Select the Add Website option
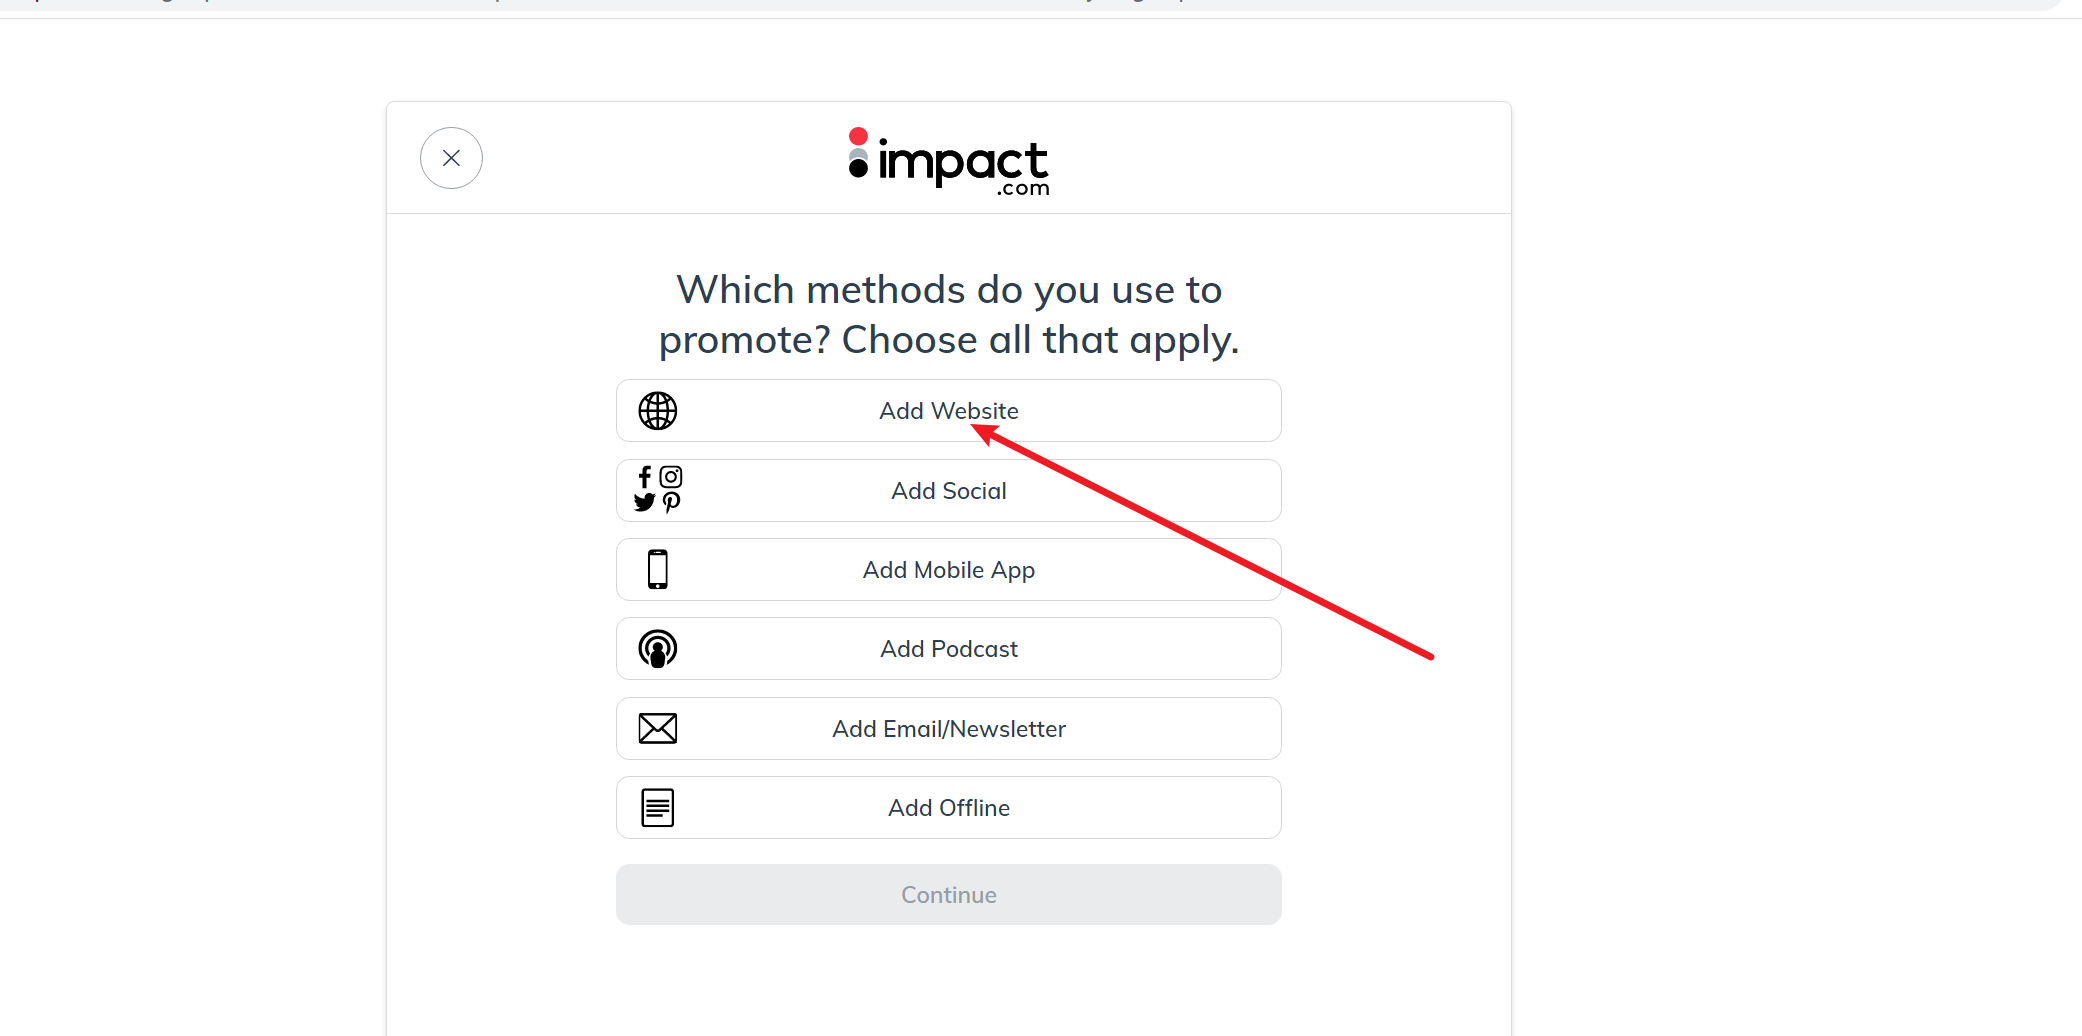 948,411
